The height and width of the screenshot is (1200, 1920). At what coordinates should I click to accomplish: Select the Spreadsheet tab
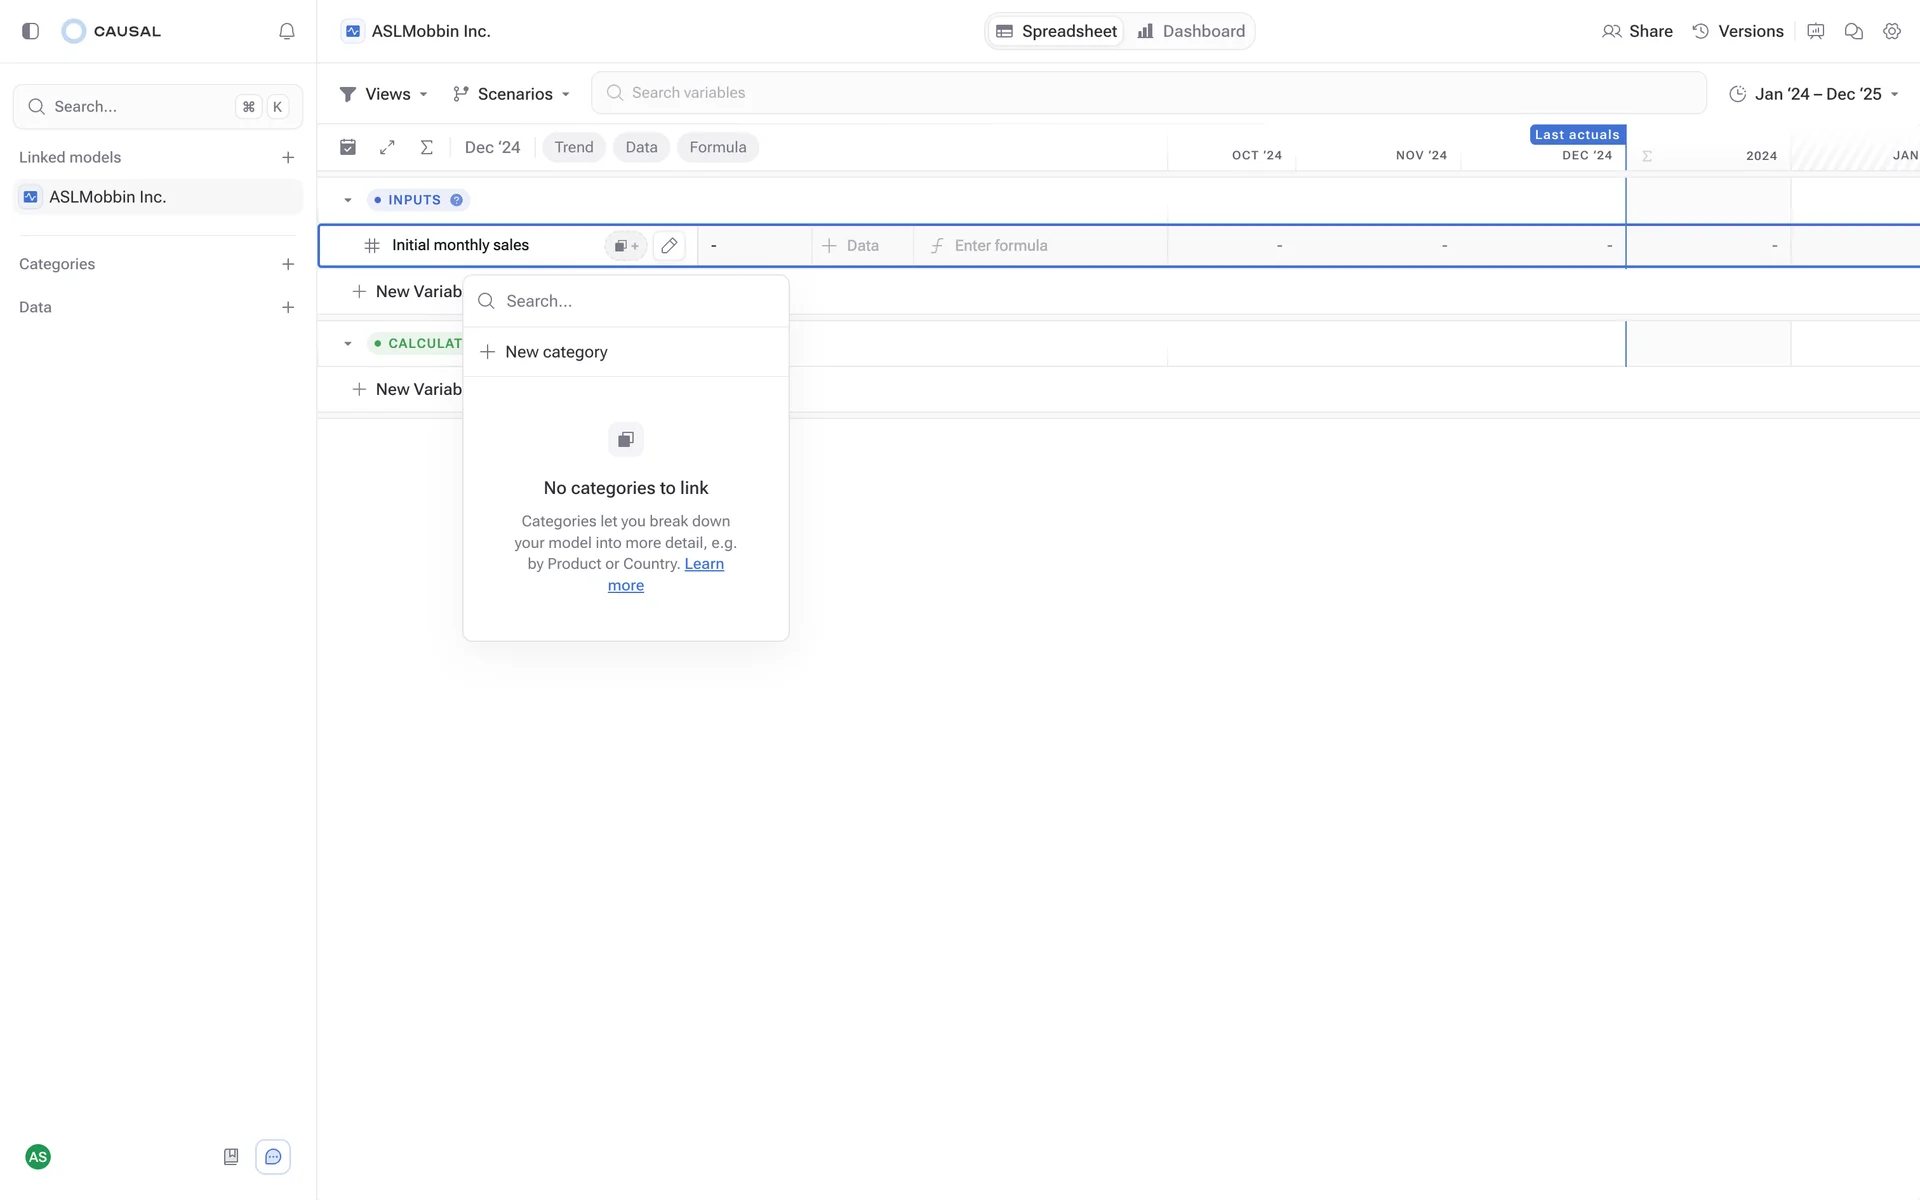1057,31
